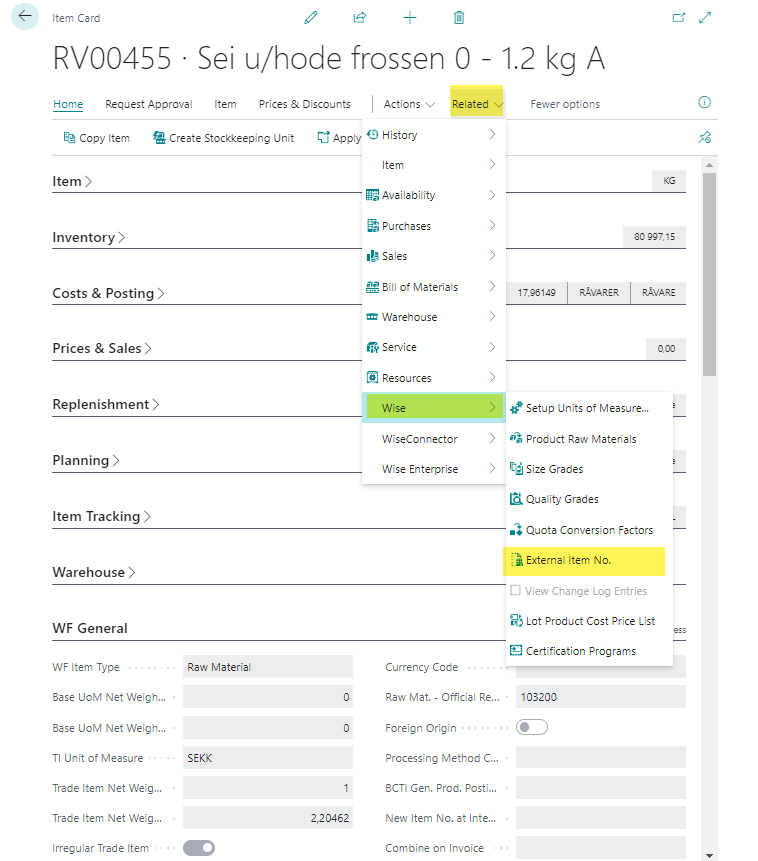Click the share icon
This screenshot has width=758, height=861.
pos(360,18)
